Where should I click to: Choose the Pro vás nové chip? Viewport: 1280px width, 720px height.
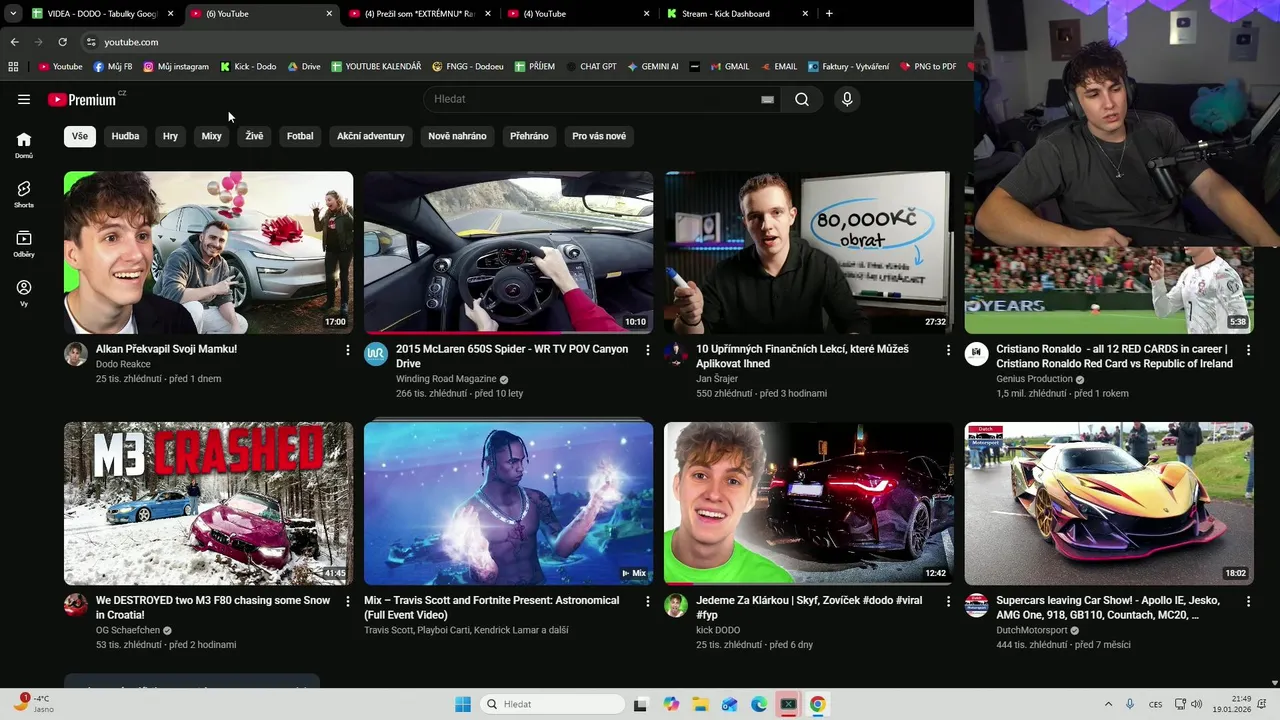point(599,136)
